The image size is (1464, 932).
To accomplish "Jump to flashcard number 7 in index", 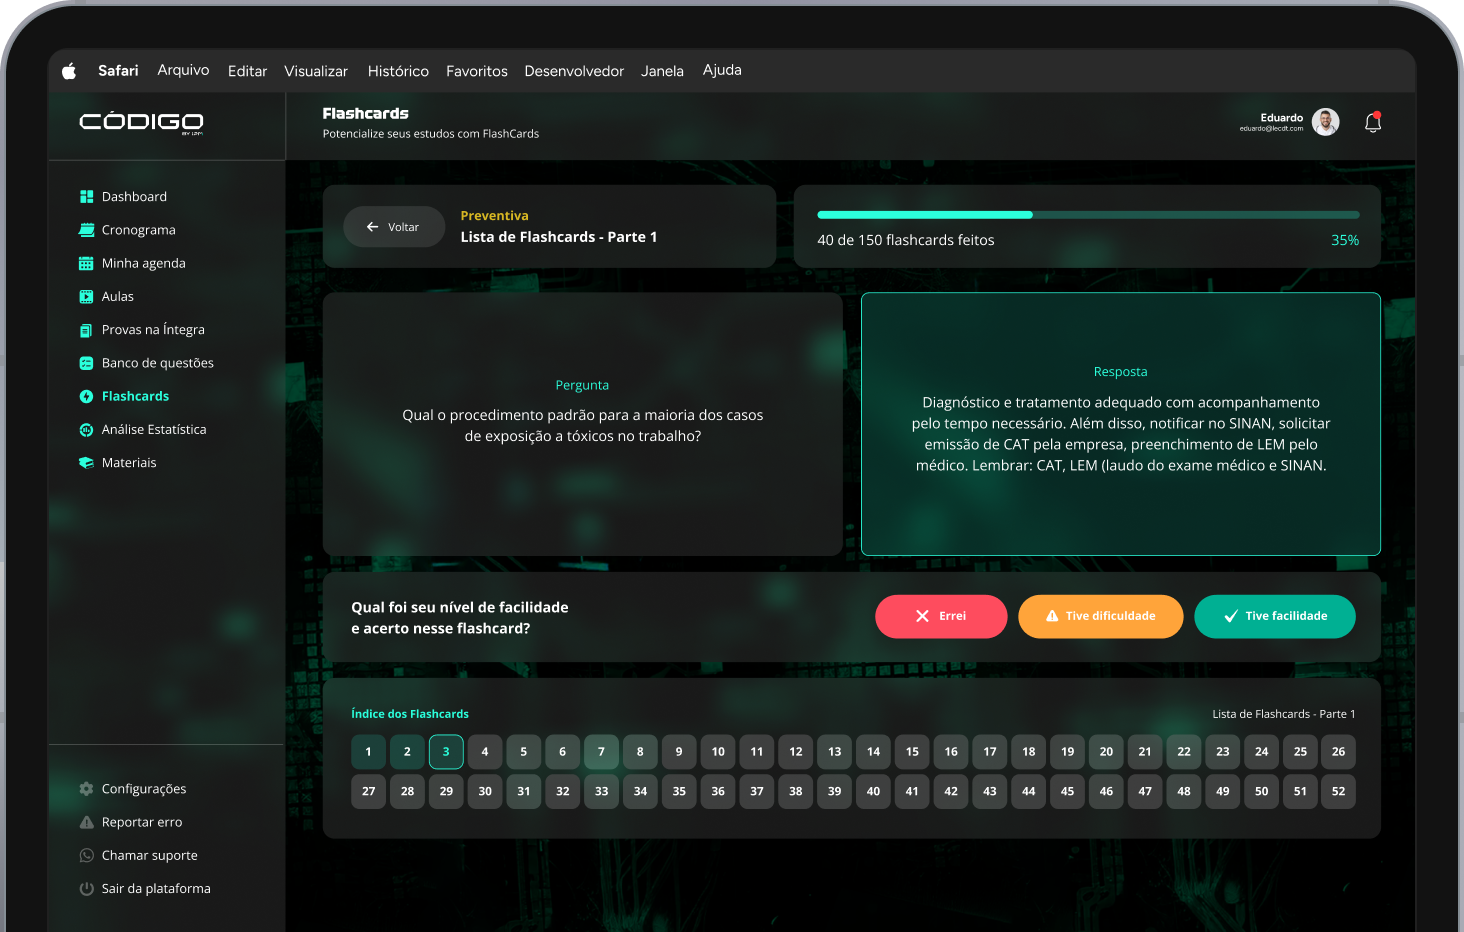I will pyautogui.click(x=601, y=752).
